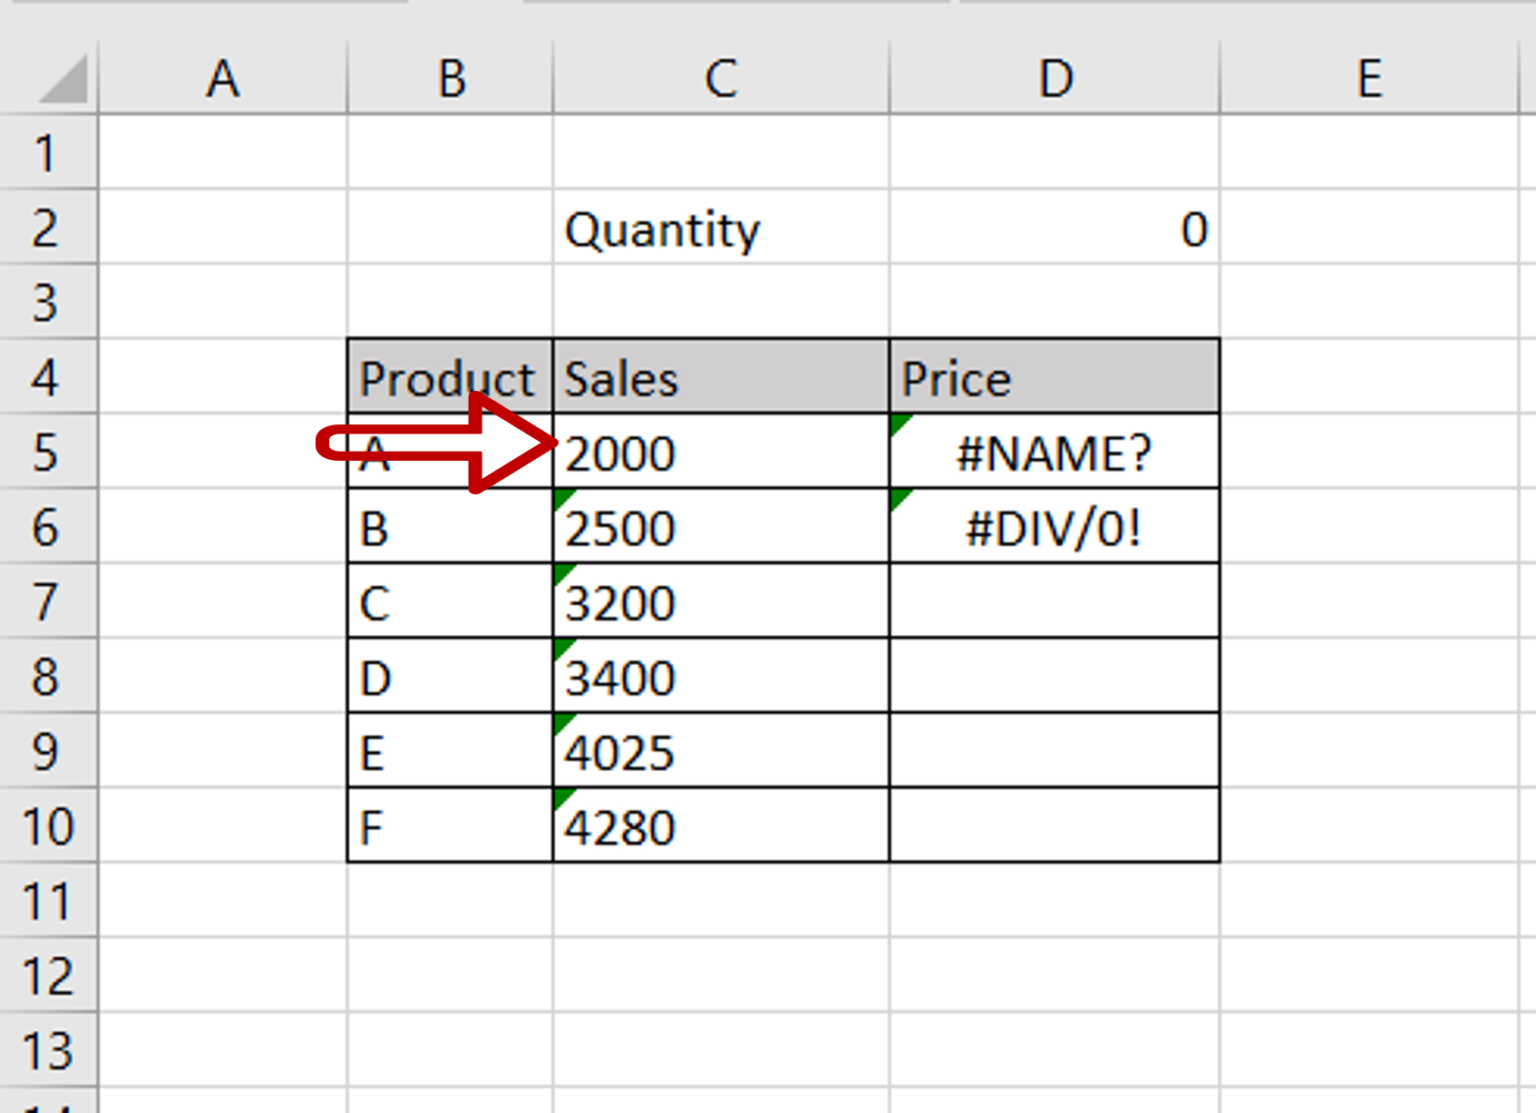Viewport: 1536px width, 1113px height.
Task: Select the cell displaying #NAME? error
Action: (x=1053, y=452)
